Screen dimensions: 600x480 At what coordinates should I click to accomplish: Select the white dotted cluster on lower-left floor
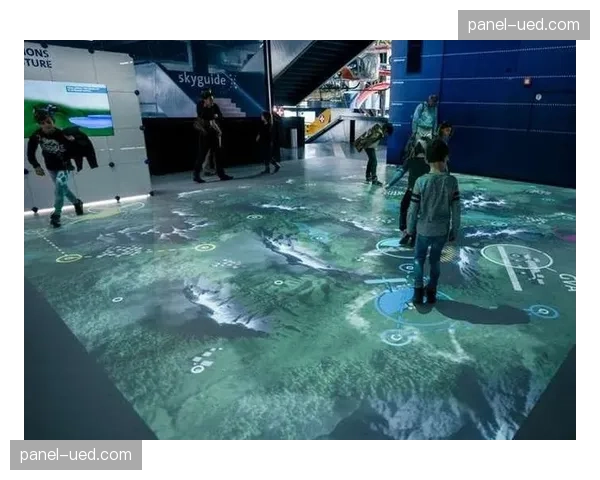pyautogui.click(x=203, y=361)
